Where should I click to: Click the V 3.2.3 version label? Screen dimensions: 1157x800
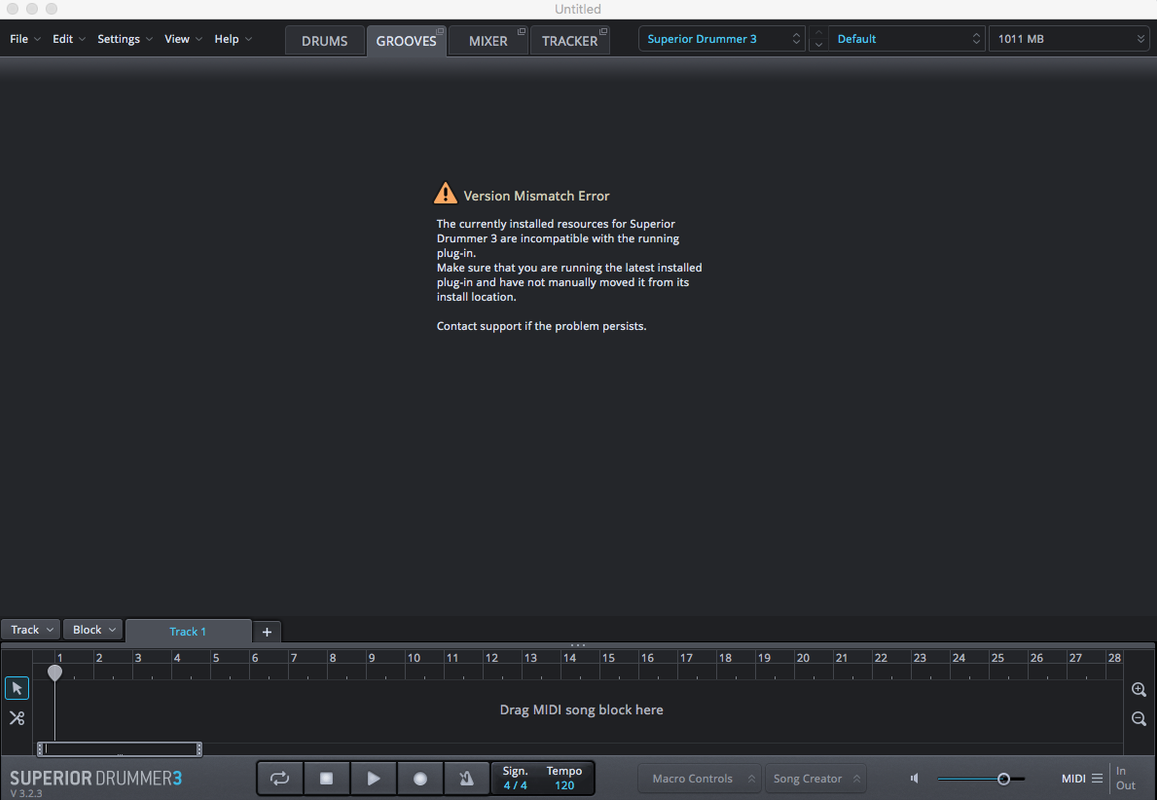[x=27, y=794]
